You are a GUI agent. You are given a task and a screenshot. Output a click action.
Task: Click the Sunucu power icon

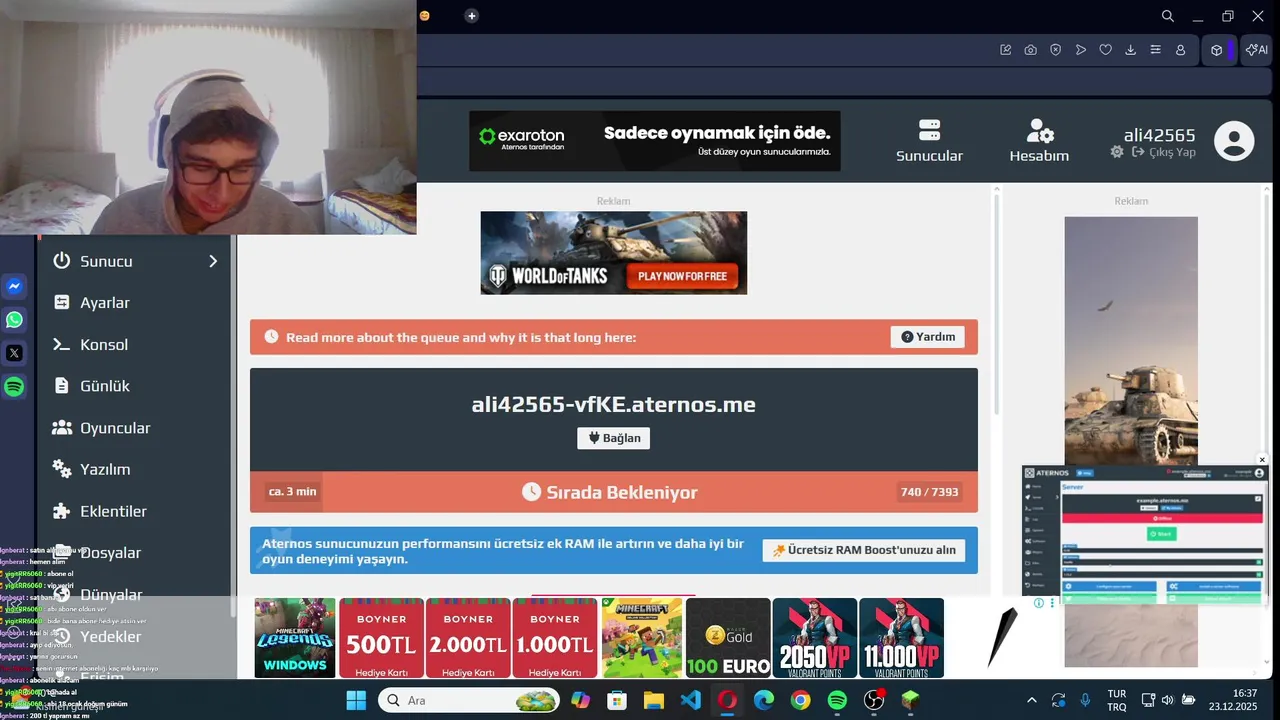coord(62,260)
